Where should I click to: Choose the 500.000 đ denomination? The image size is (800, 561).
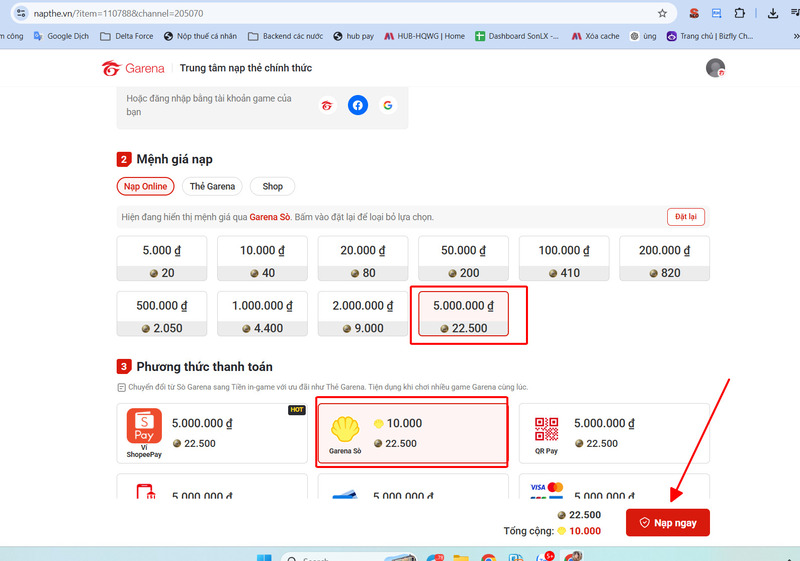point(162,314)
